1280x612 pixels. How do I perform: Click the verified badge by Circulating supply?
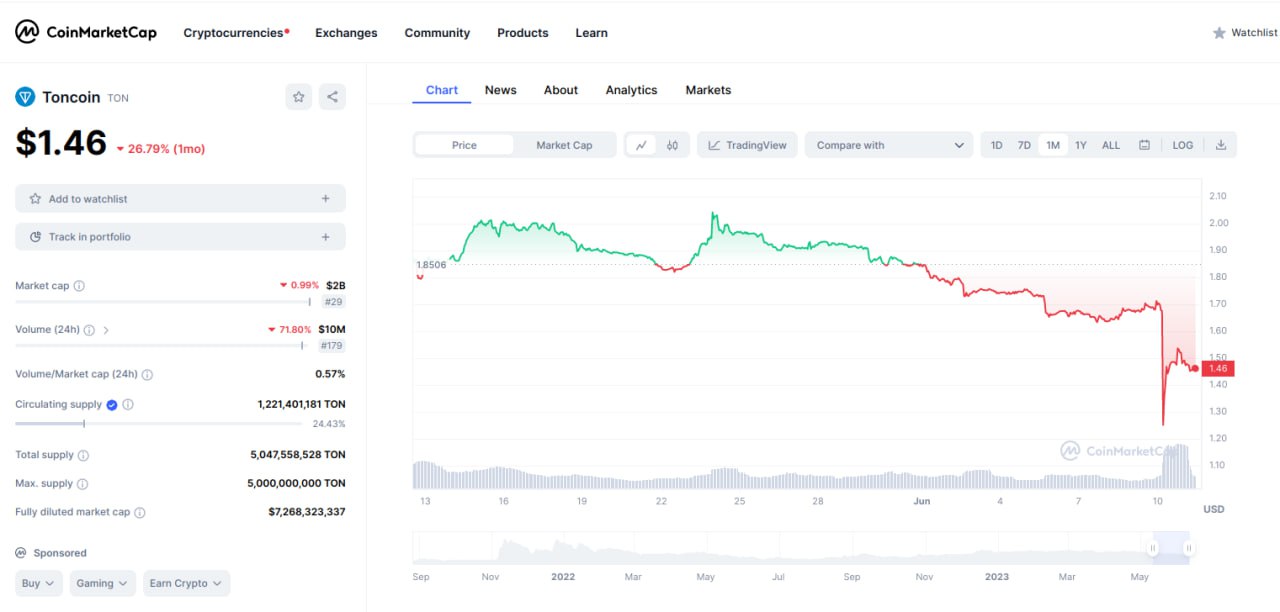[x=112, y=405]
